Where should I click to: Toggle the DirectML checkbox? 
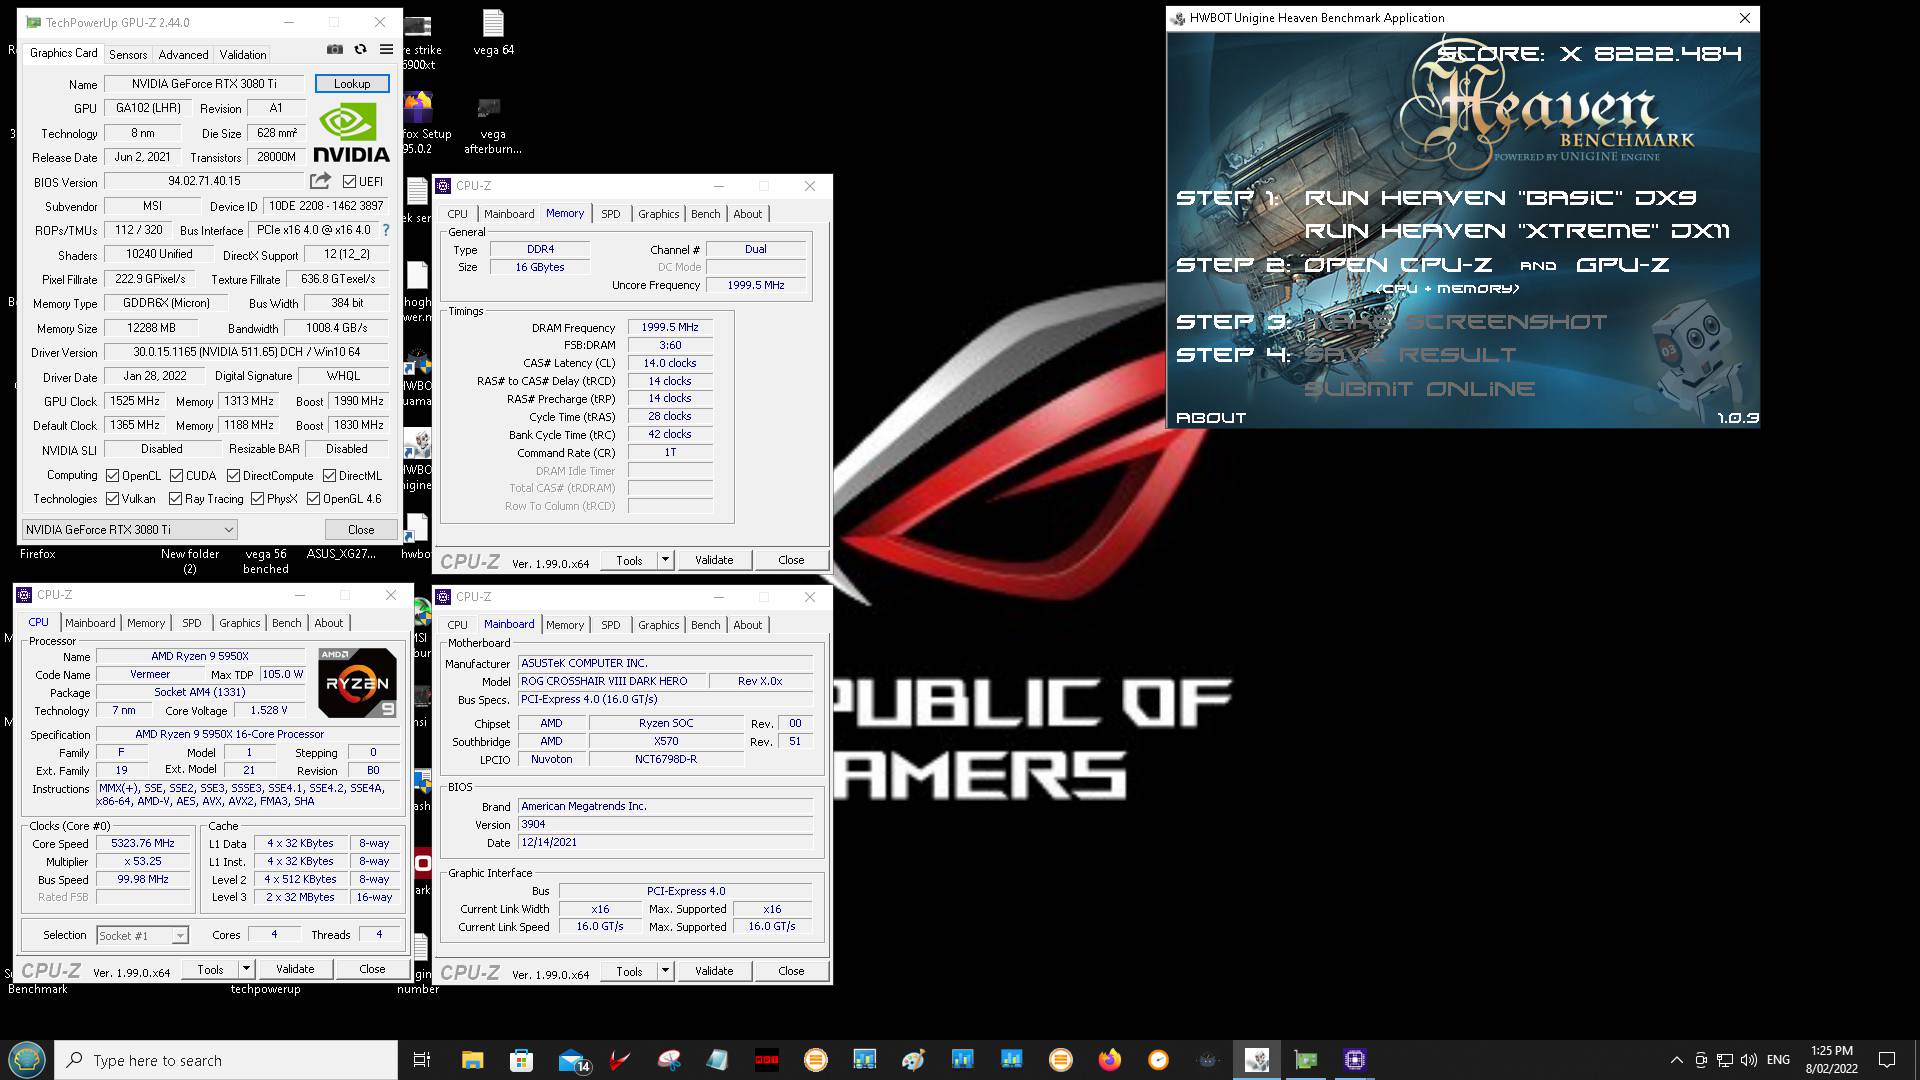click(329, 476)
